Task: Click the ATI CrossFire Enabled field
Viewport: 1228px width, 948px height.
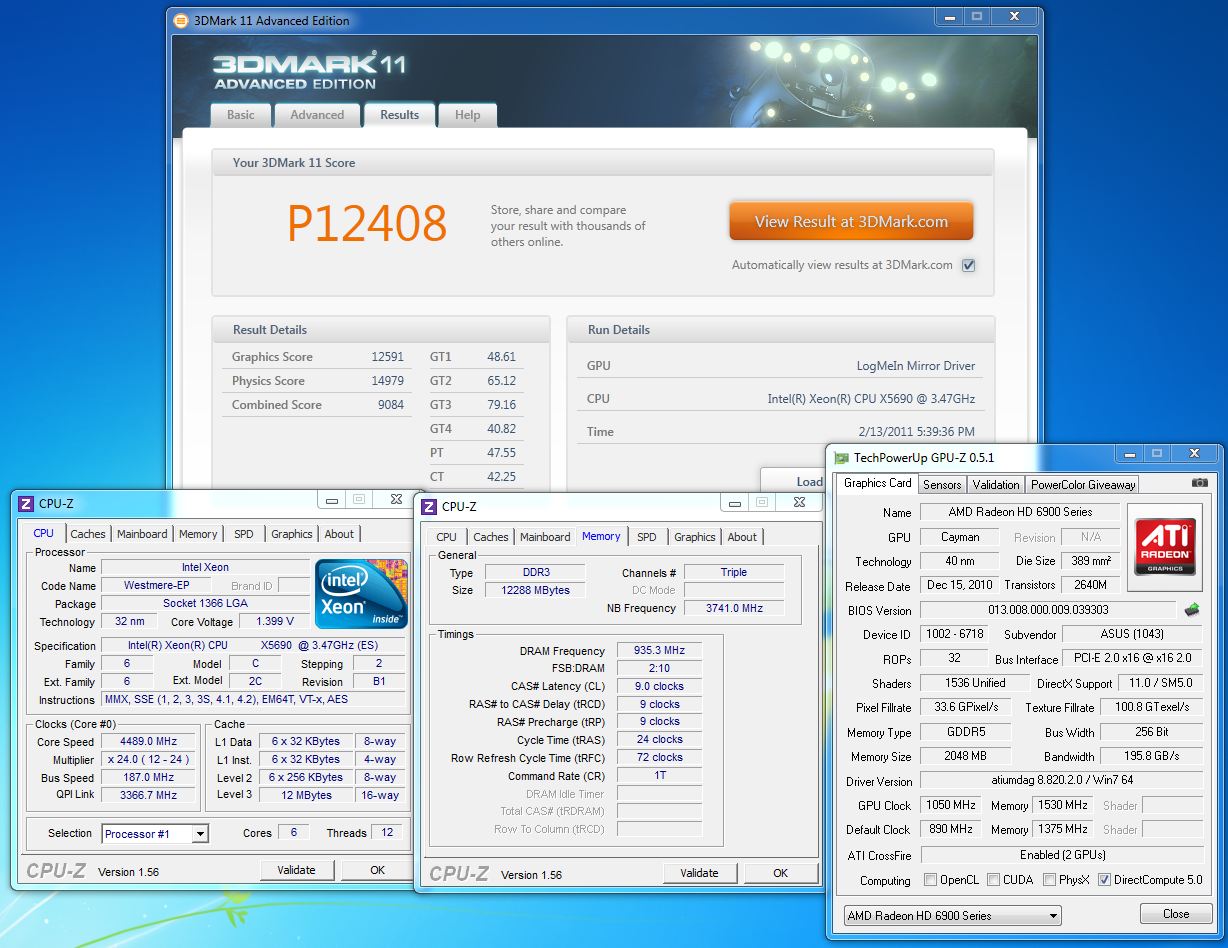Action: 1061,855
